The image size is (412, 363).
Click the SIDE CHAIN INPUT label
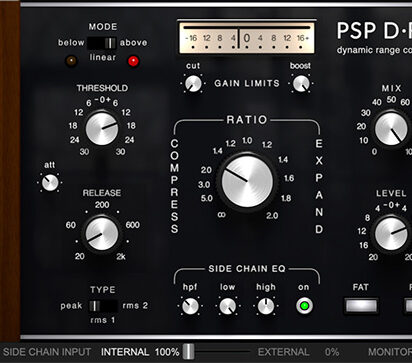point(47,352)
